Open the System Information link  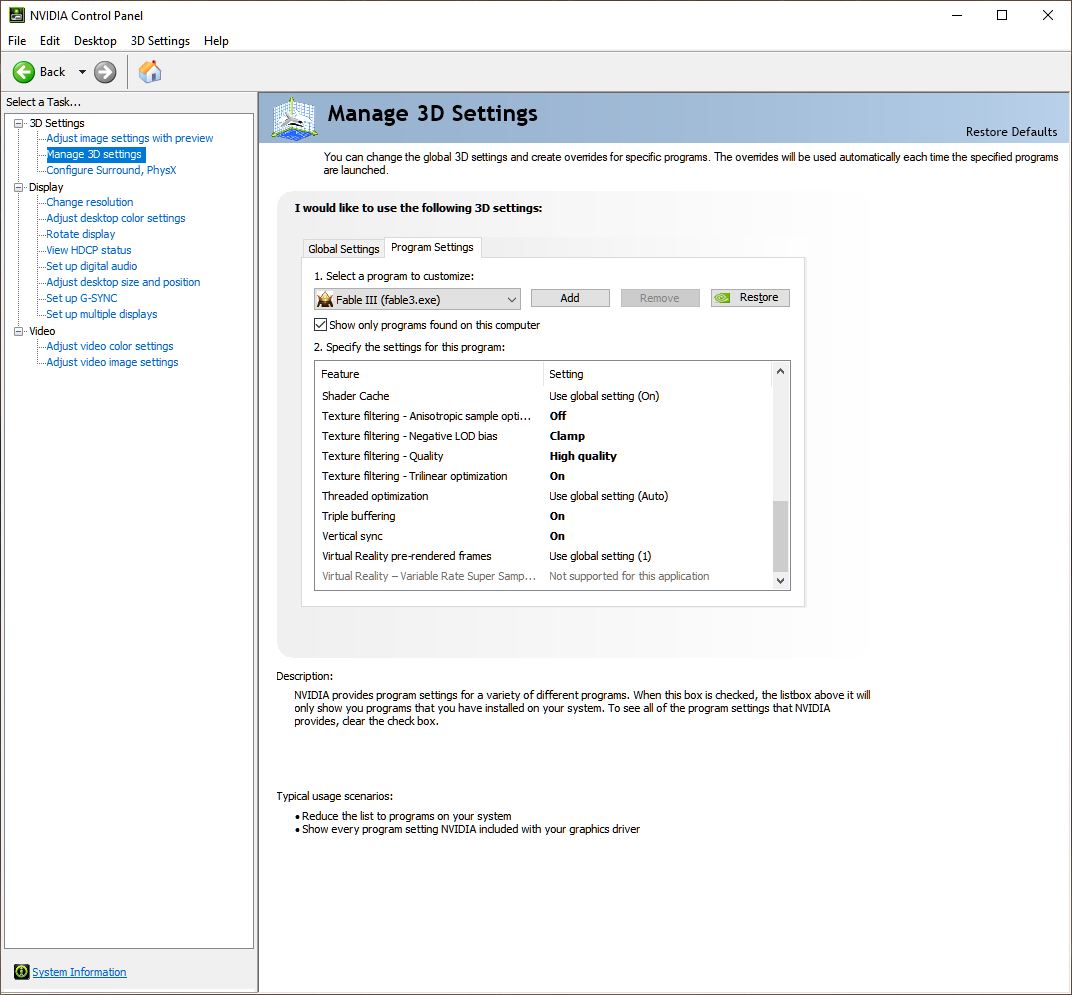[x=79, y=972]
